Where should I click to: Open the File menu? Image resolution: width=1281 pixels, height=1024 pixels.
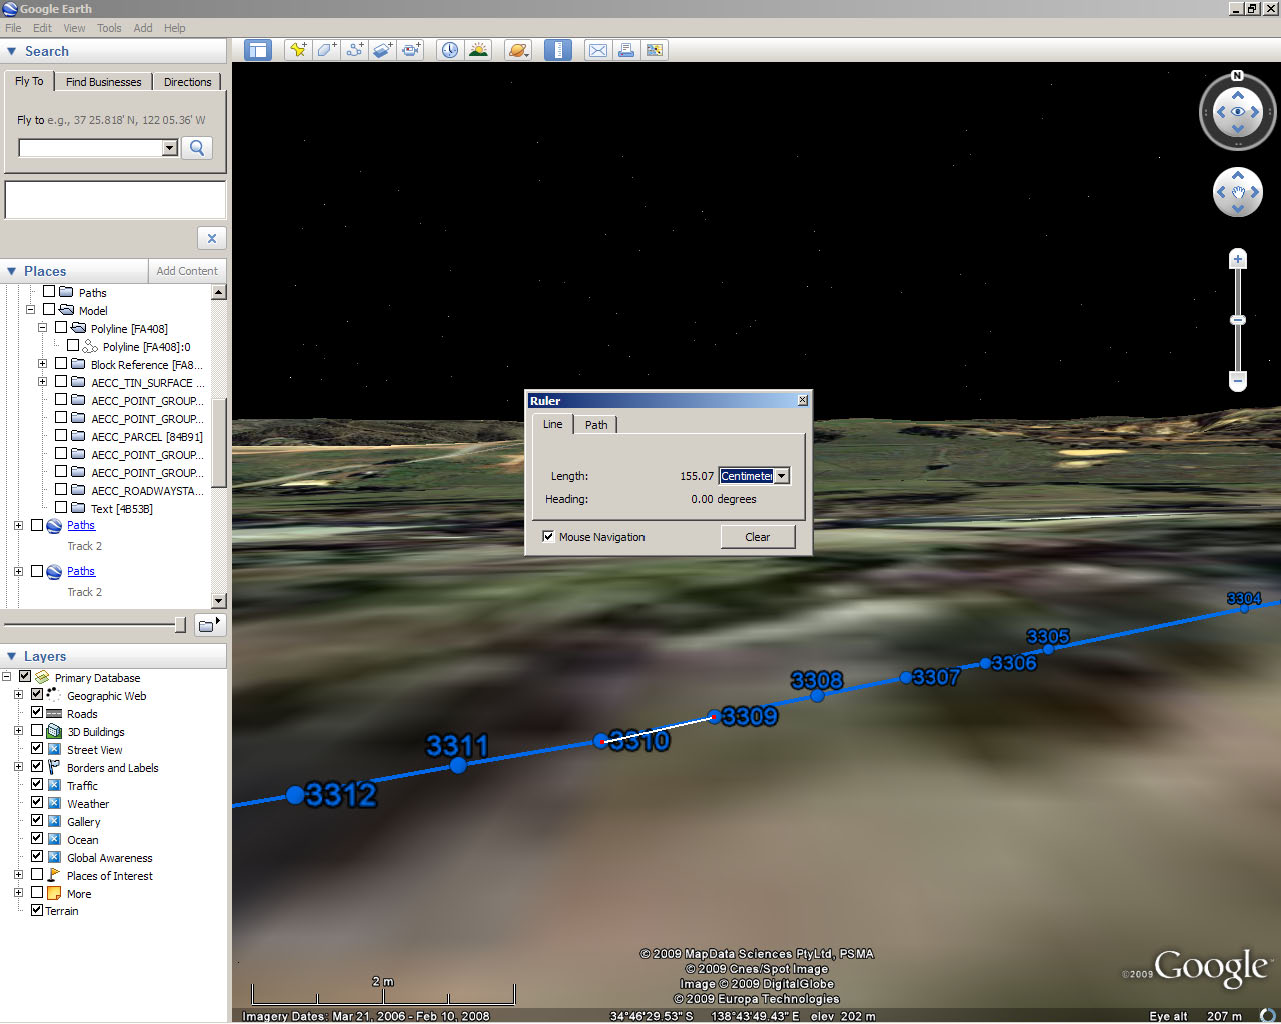[x=13, y=28]
